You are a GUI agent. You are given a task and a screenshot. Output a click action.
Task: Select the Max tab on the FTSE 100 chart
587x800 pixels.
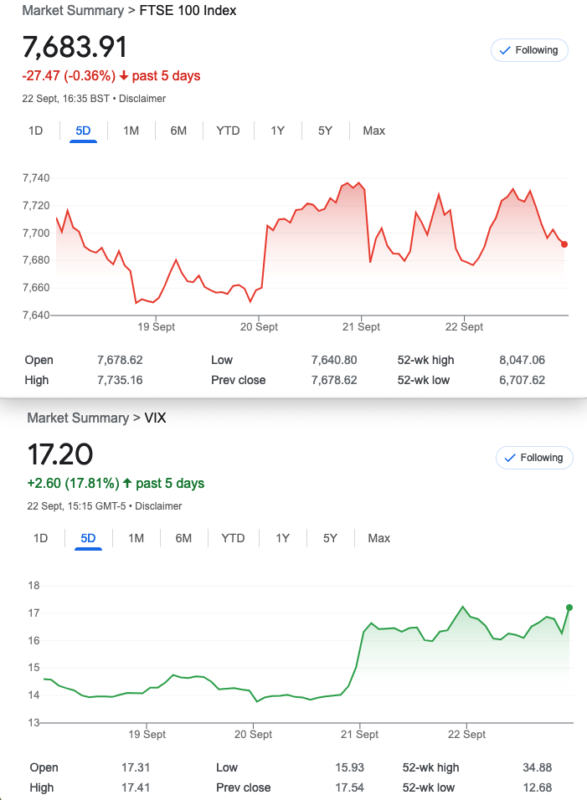coord(374,131)
